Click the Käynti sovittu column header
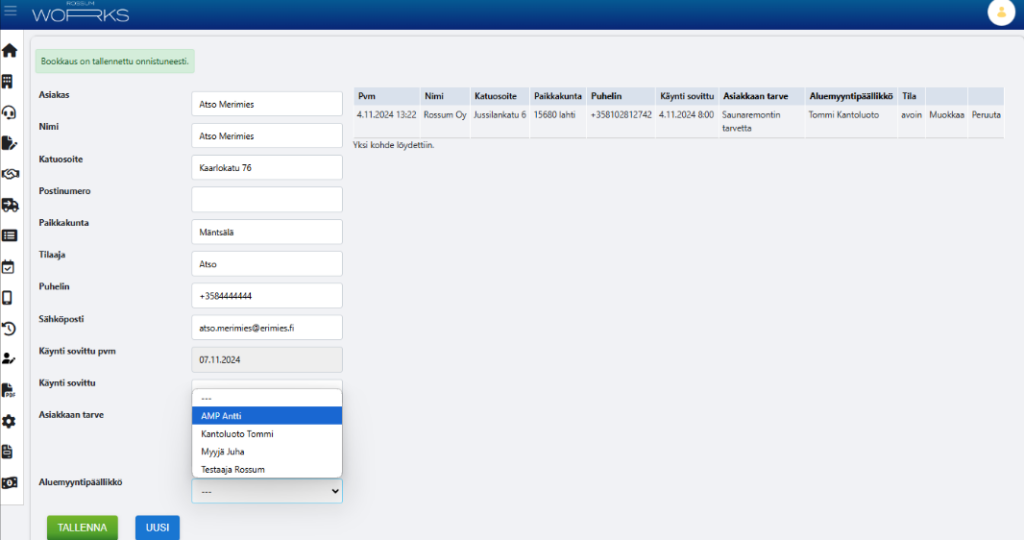The height and width of the screenshot is (540, 1024). [x=687, y=96]
